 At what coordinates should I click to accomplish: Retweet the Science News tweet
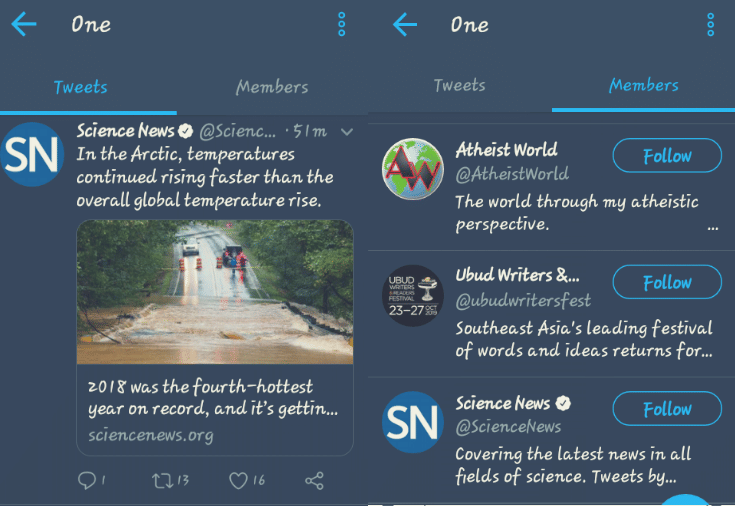tap(162, 481)
